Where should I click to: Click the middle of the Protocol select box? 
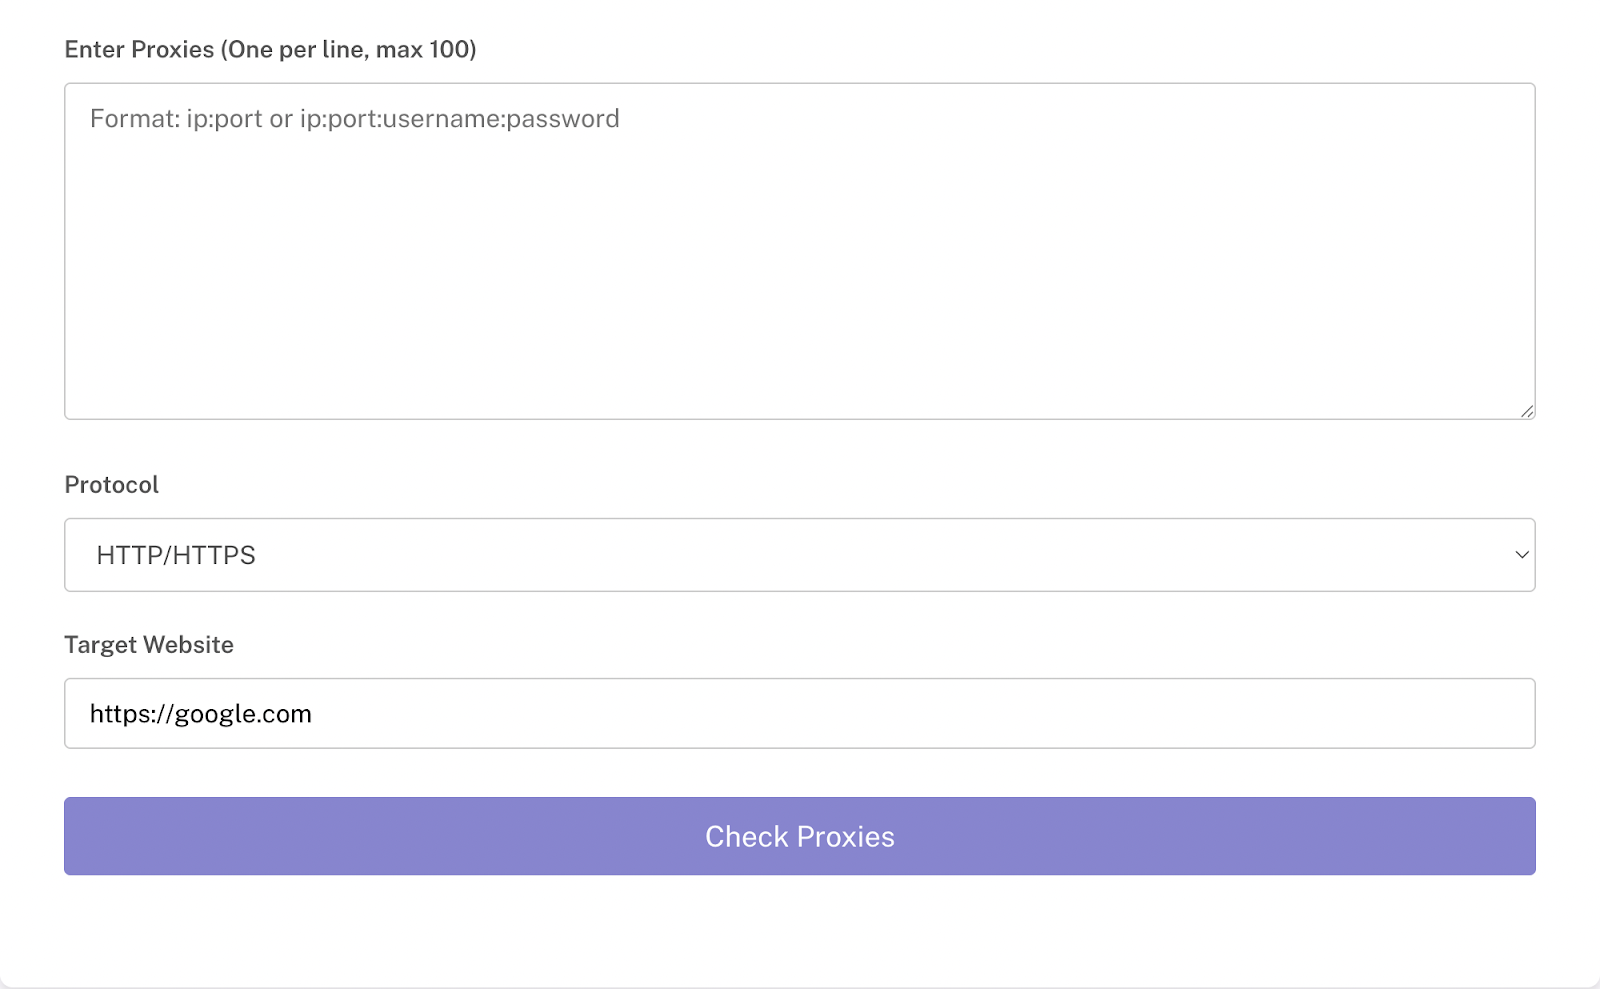[800, 555]
